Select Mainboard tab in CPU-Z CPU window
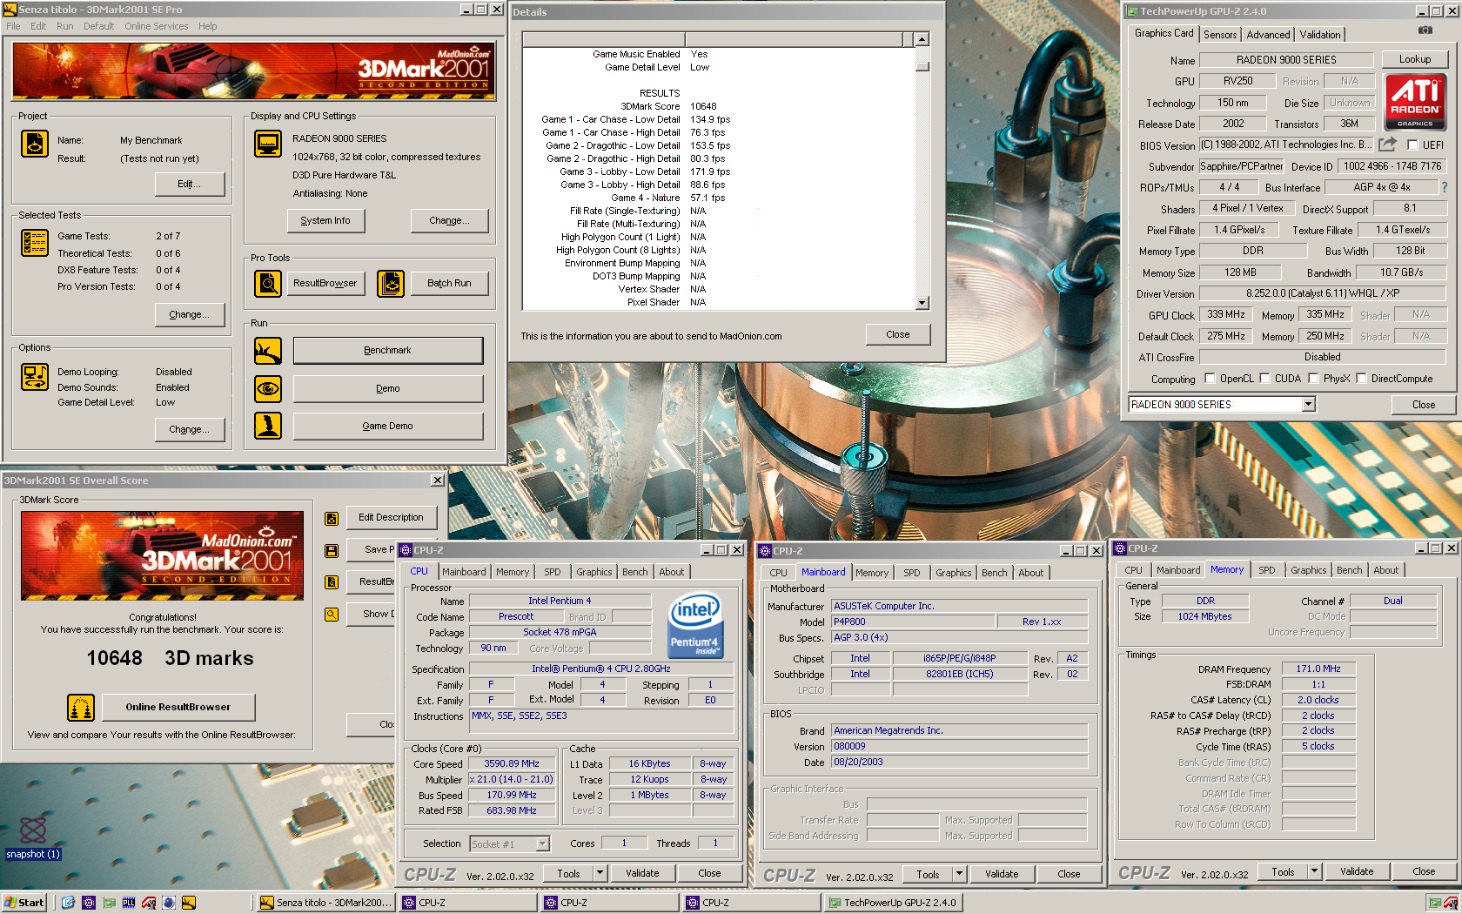 point(464,572)
